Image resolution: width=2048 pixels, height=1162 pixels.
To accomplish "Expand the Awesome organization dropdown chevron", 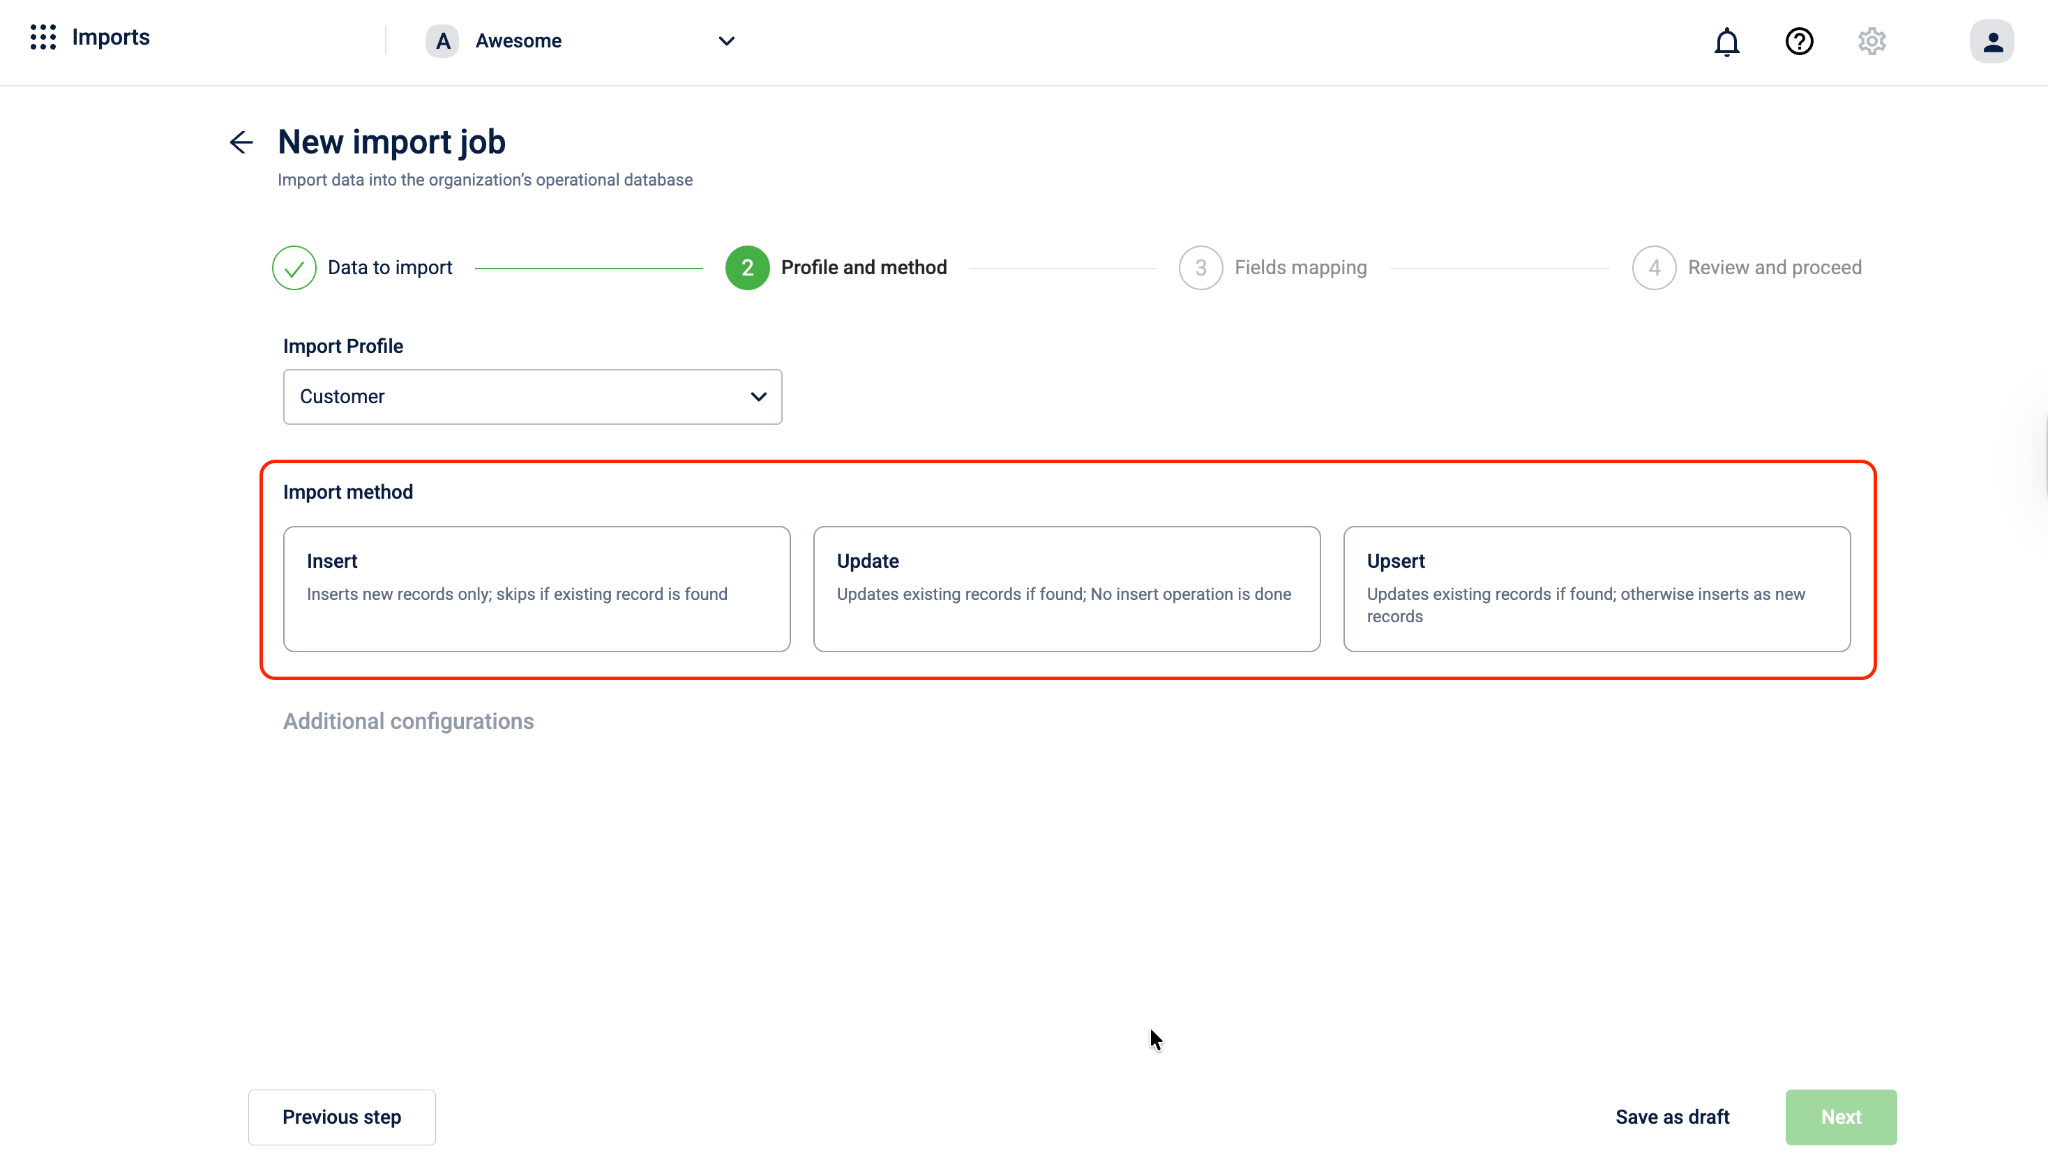I will pos(727,41).
